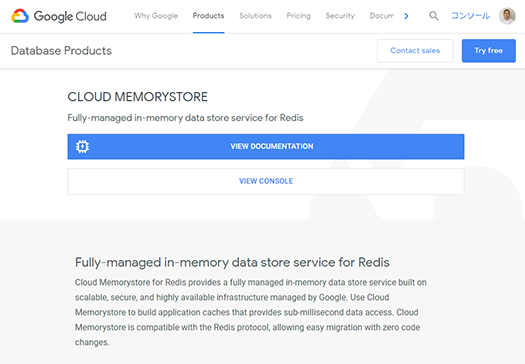This screenshot has height=364, width=525.
Task: Click the VIEW CONSOLE button
Action: (266, 181)
